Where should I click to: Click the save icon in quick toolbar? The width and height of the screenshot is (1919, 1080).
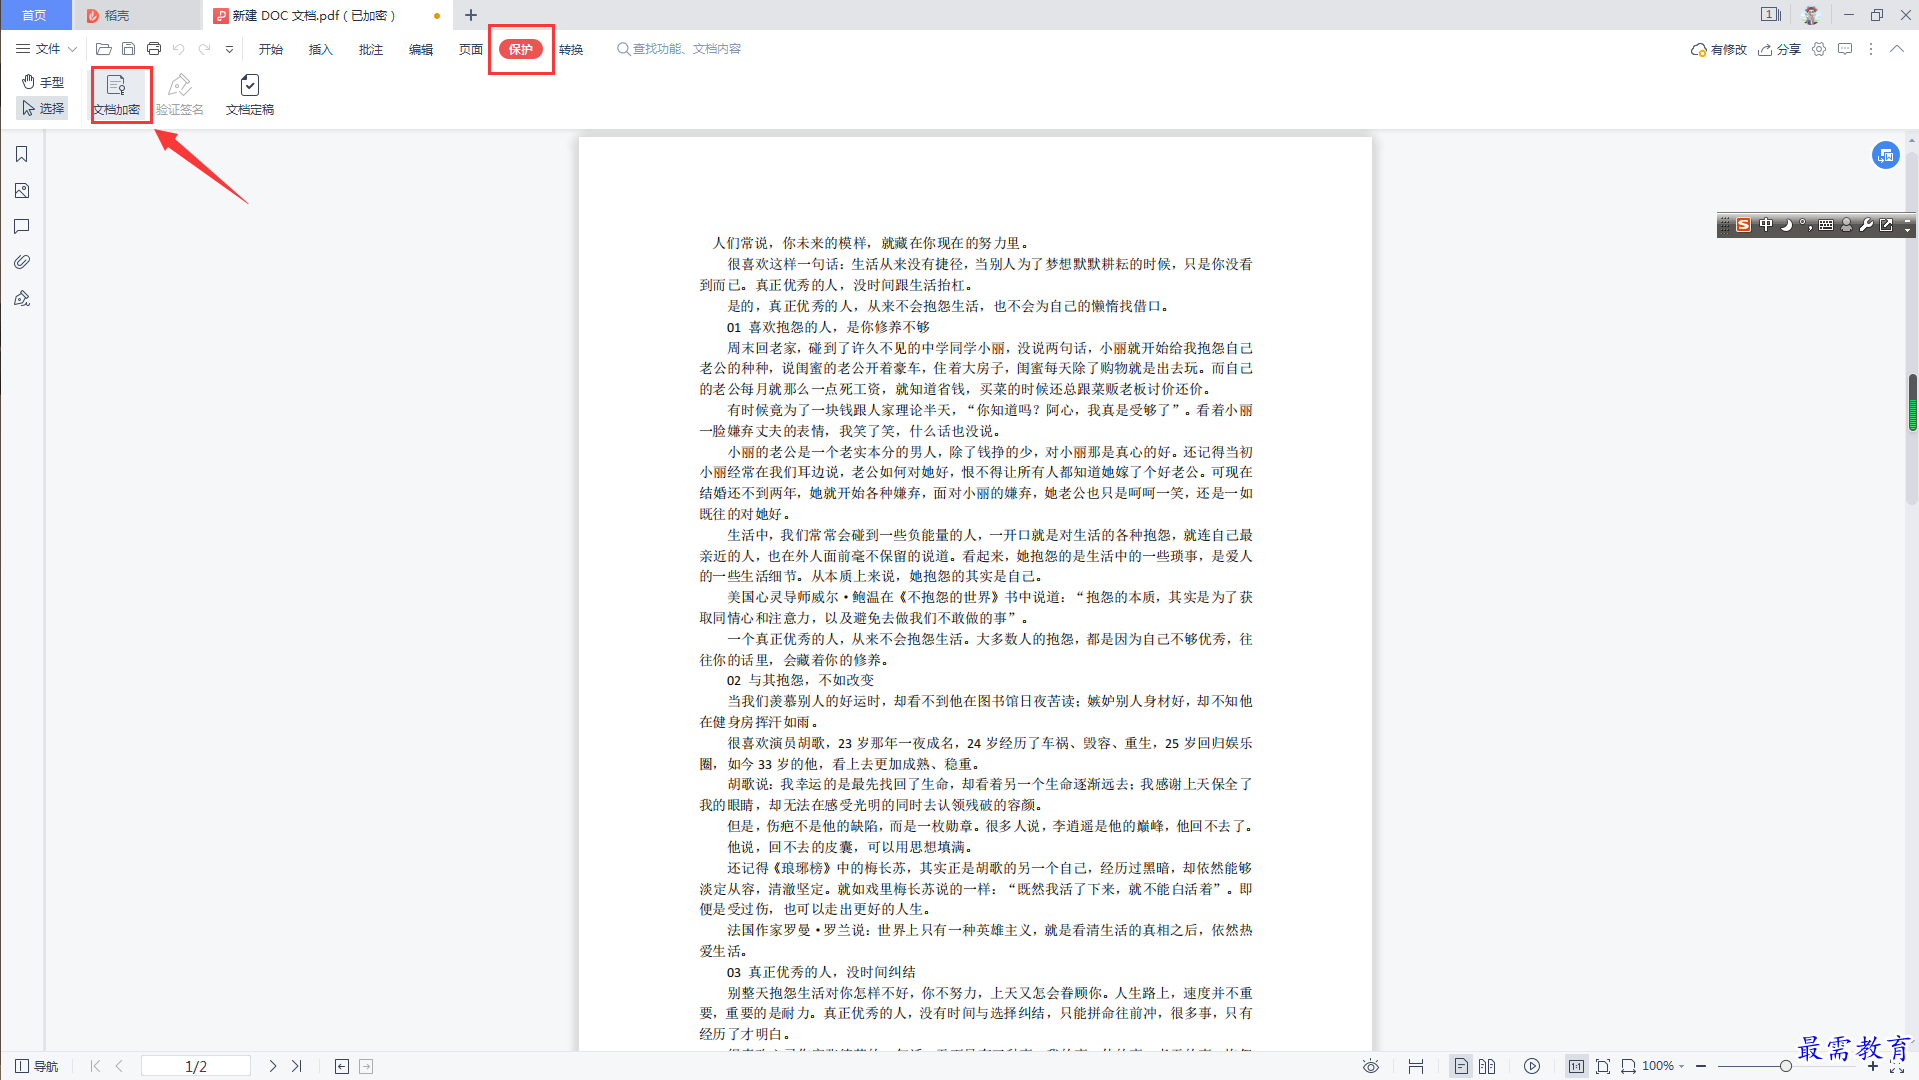(128, 49)
